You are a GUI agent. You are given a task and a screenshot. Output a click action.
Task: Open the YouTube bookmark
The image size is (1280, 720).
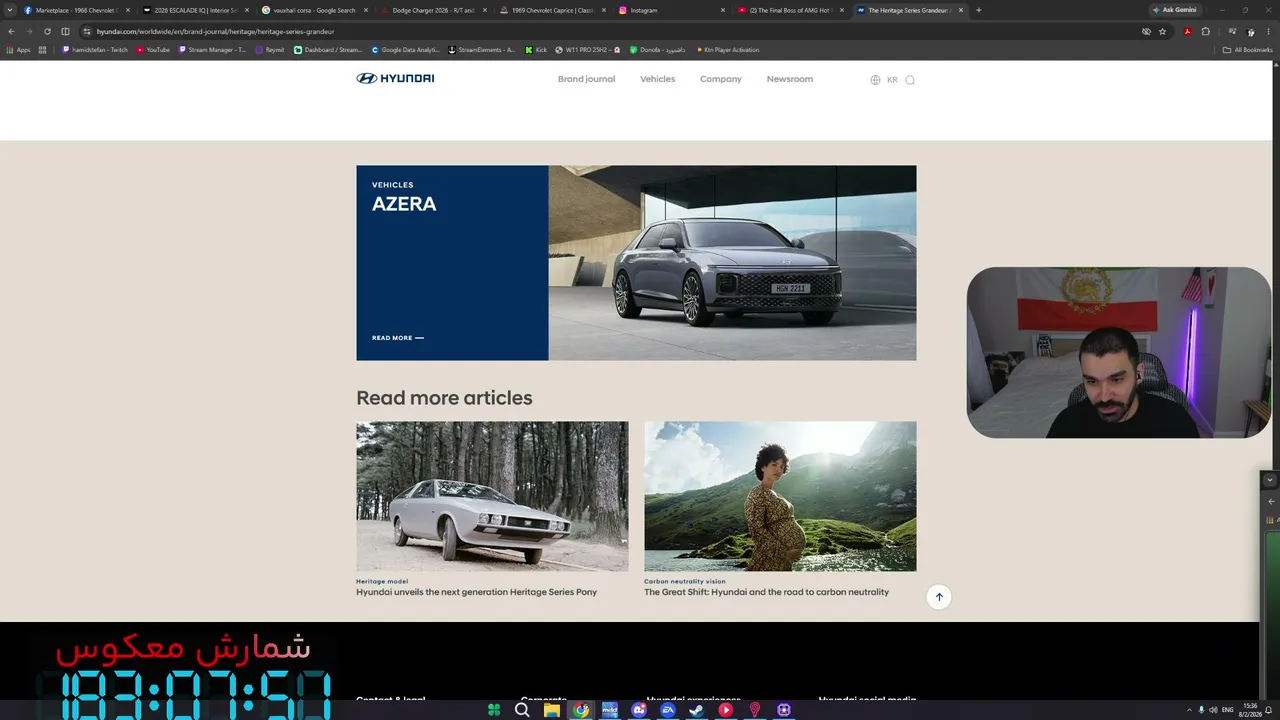(x=153, y=50)
